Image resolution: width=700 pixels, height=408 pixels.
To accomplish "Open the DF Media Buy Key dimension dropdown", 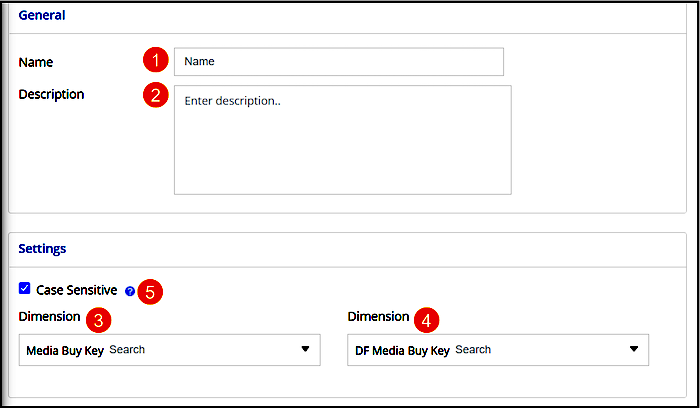I will pos(498,350).
